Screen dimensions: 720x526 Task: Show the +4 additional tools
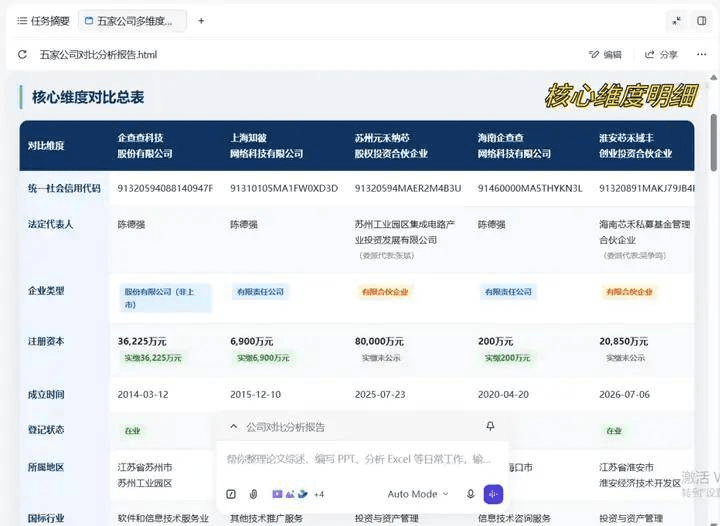click(319, 494)
